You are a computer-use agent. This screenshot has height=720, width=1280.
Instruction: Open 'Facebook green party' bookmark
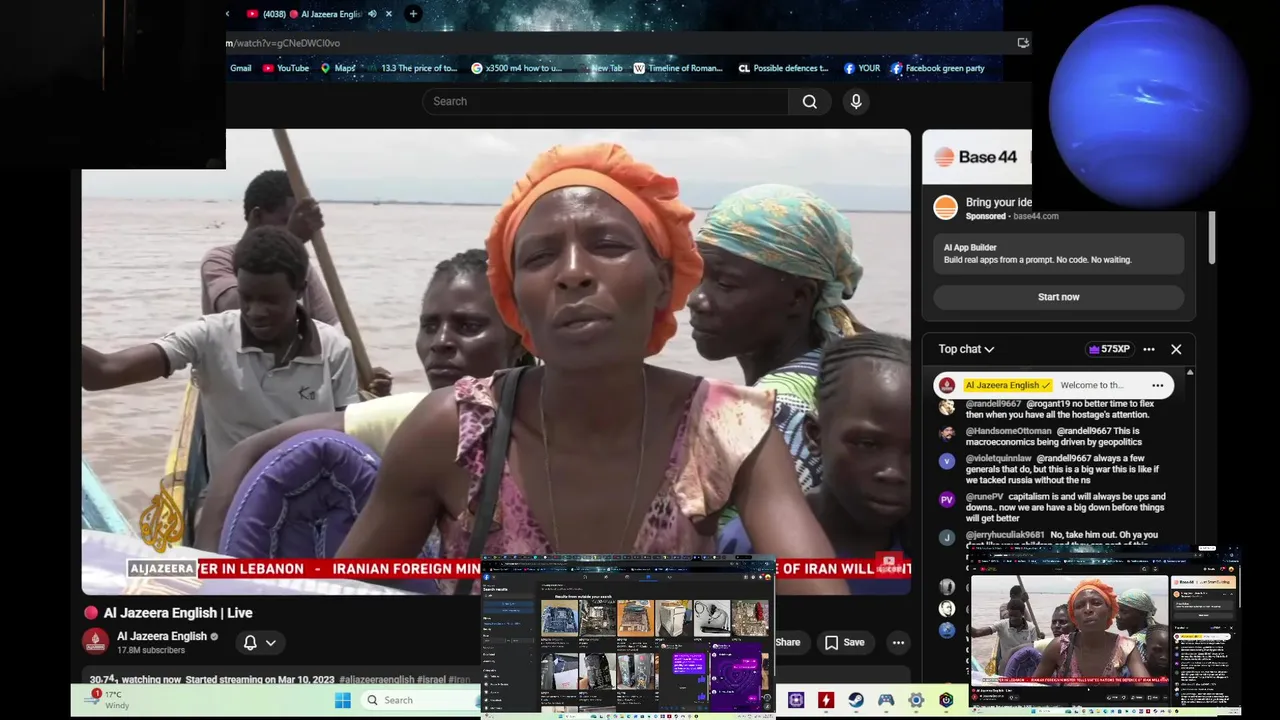pyautogui.click(x=938, y=68)
